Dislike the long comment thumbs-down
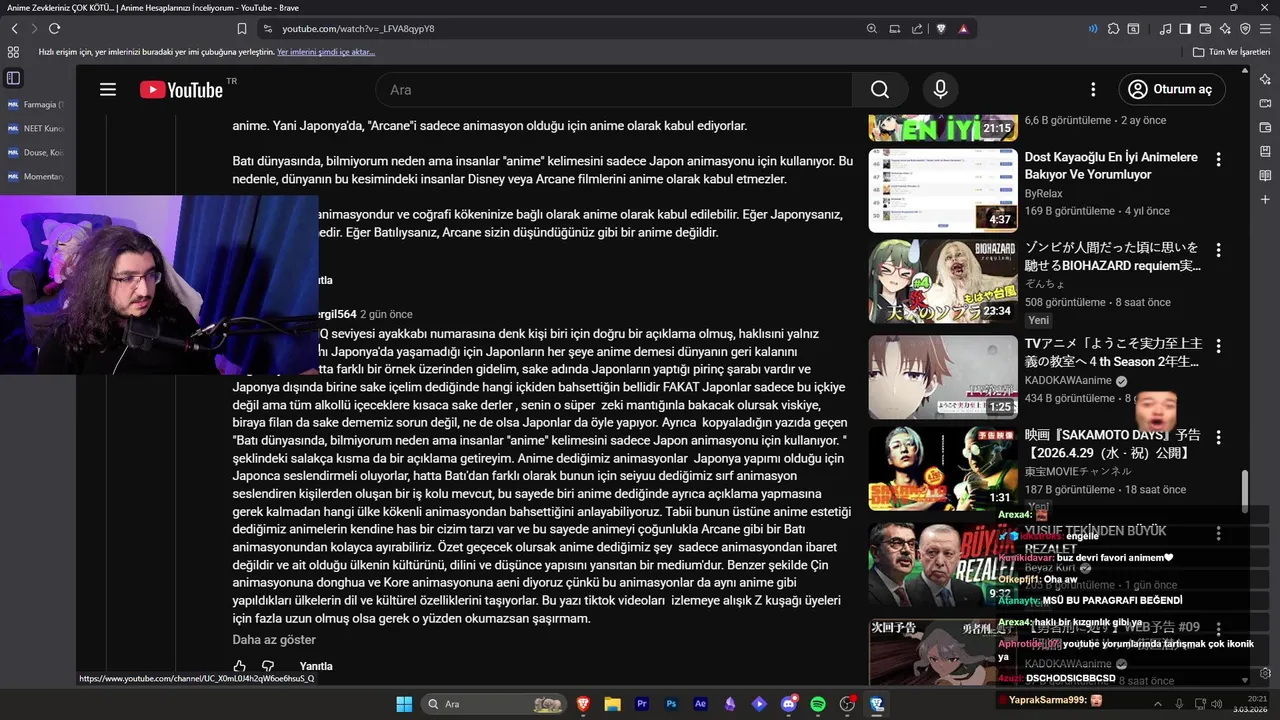The width and height of the screenshot is (1280, 720). pos(268,666)
